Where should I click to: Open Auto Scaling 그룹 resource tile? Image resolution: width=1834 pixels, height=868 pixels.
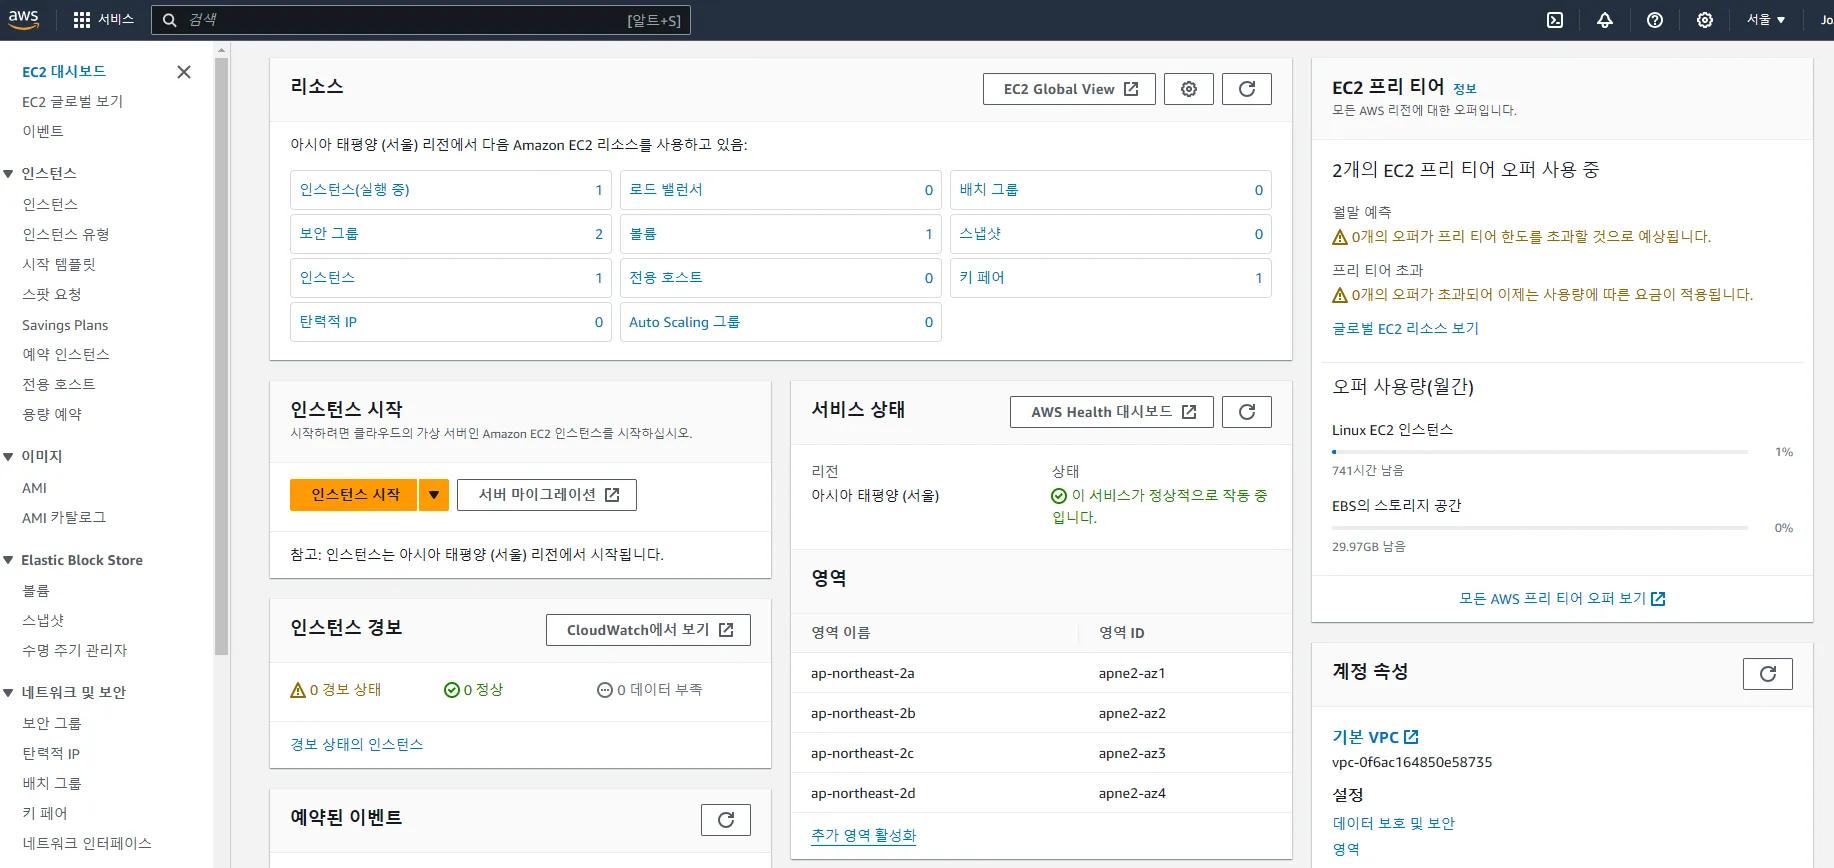[781, 322]
